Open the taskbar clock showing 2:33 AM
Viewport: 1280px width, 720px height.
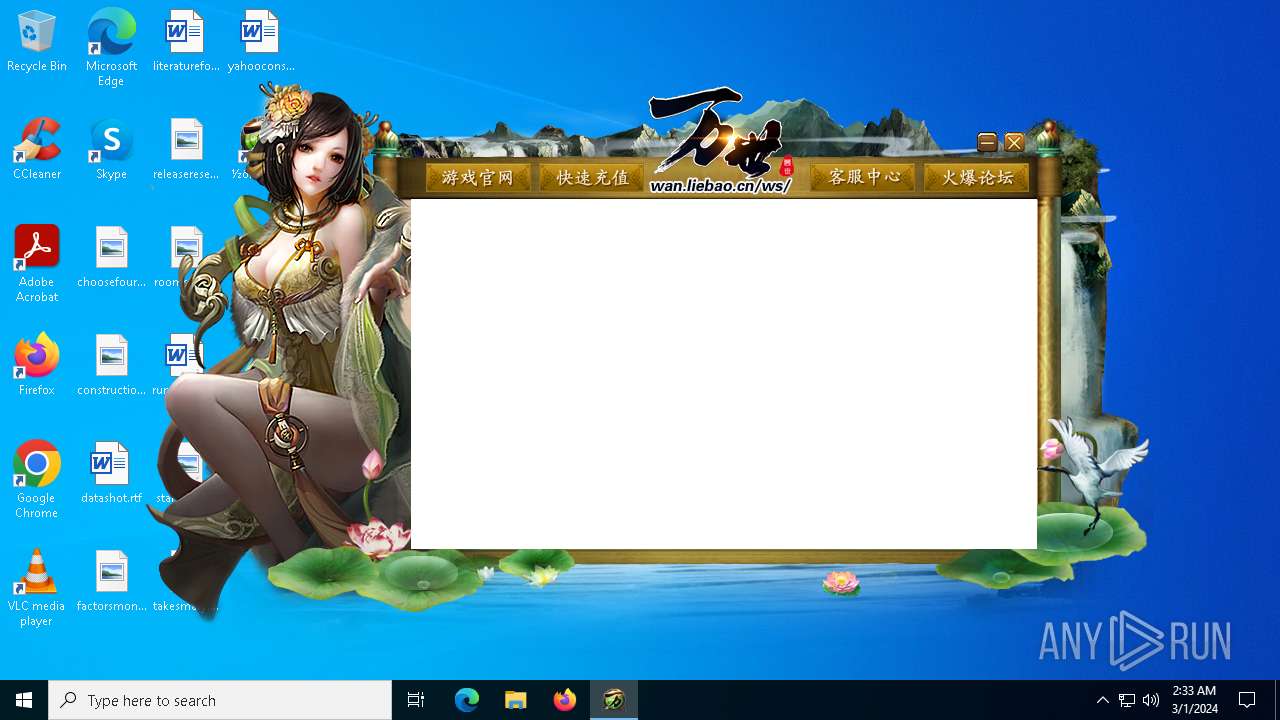pyautogui.click(x=1195, y=700)
